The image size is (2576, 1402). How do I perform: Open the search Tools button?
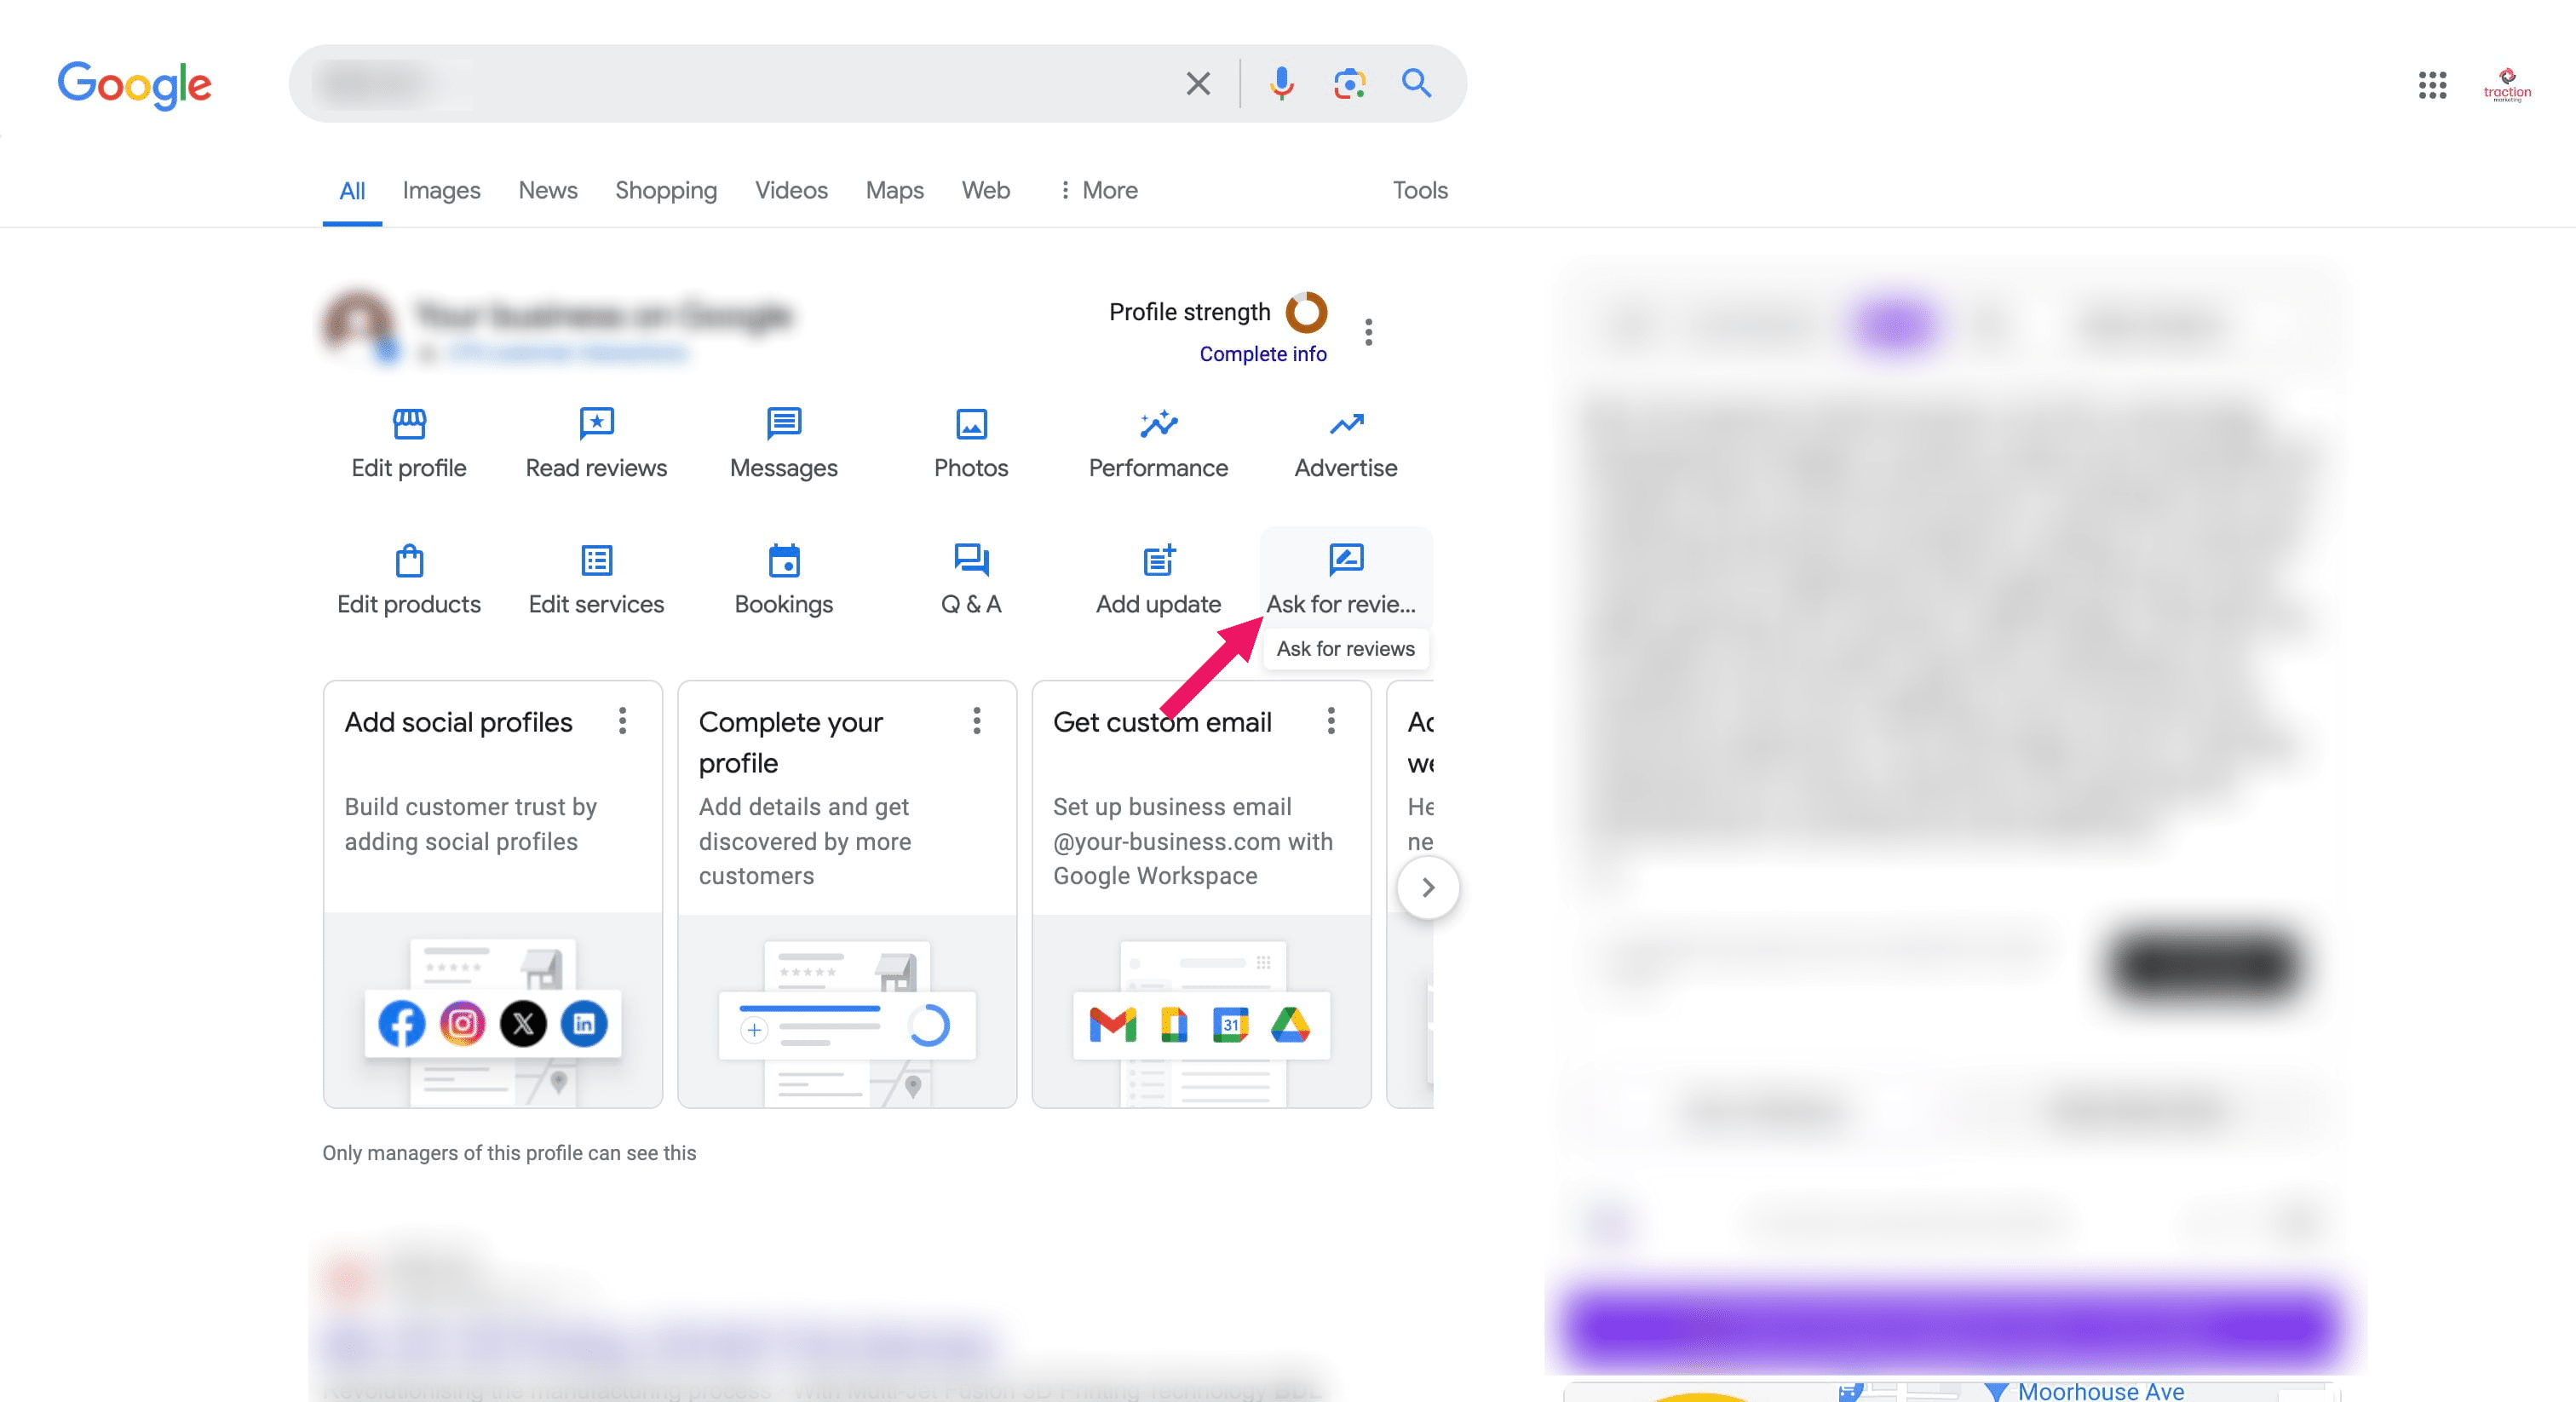pyautogui.click(x=1419, y=190)
